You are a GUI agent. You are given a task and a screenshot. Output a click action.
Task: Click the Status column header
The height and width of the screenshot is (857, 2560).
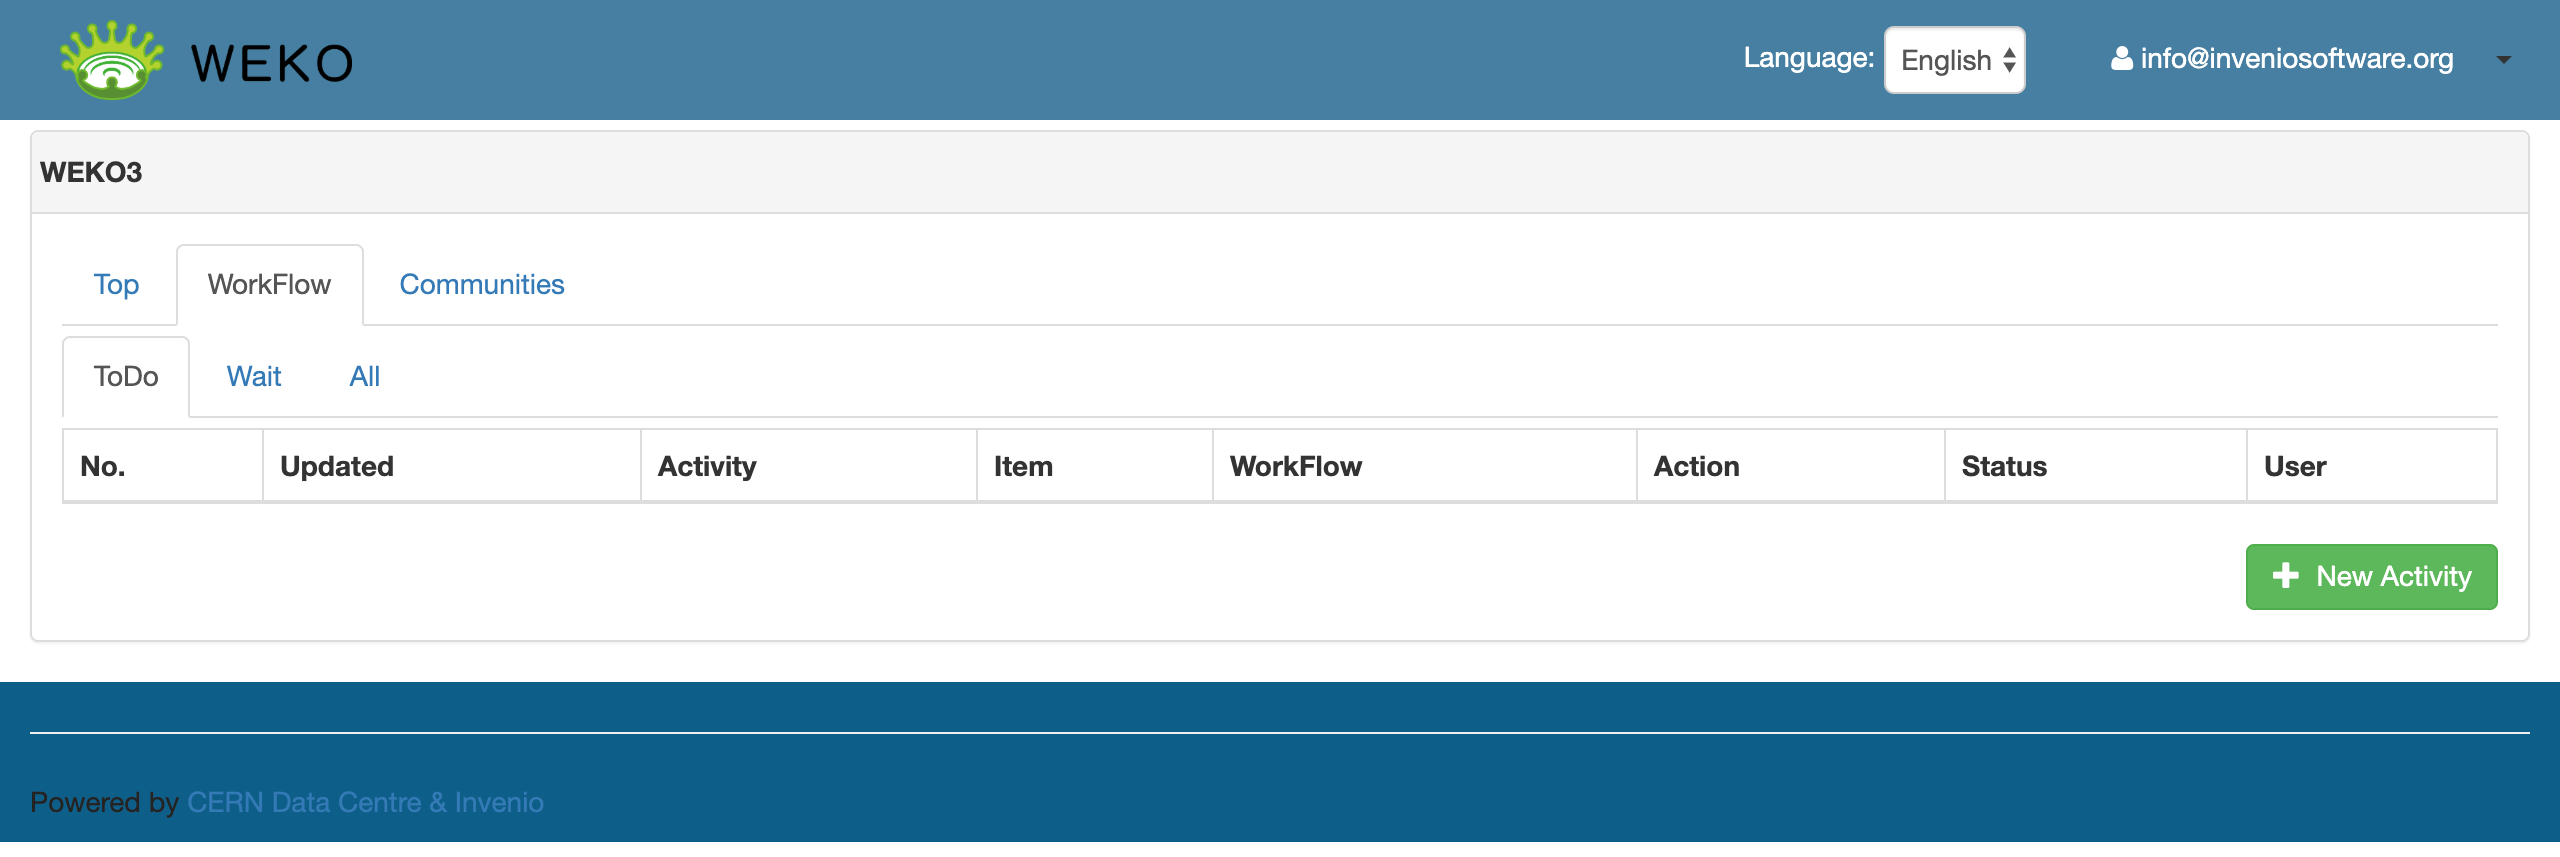pyautogui.click(x=2004, y=467)
